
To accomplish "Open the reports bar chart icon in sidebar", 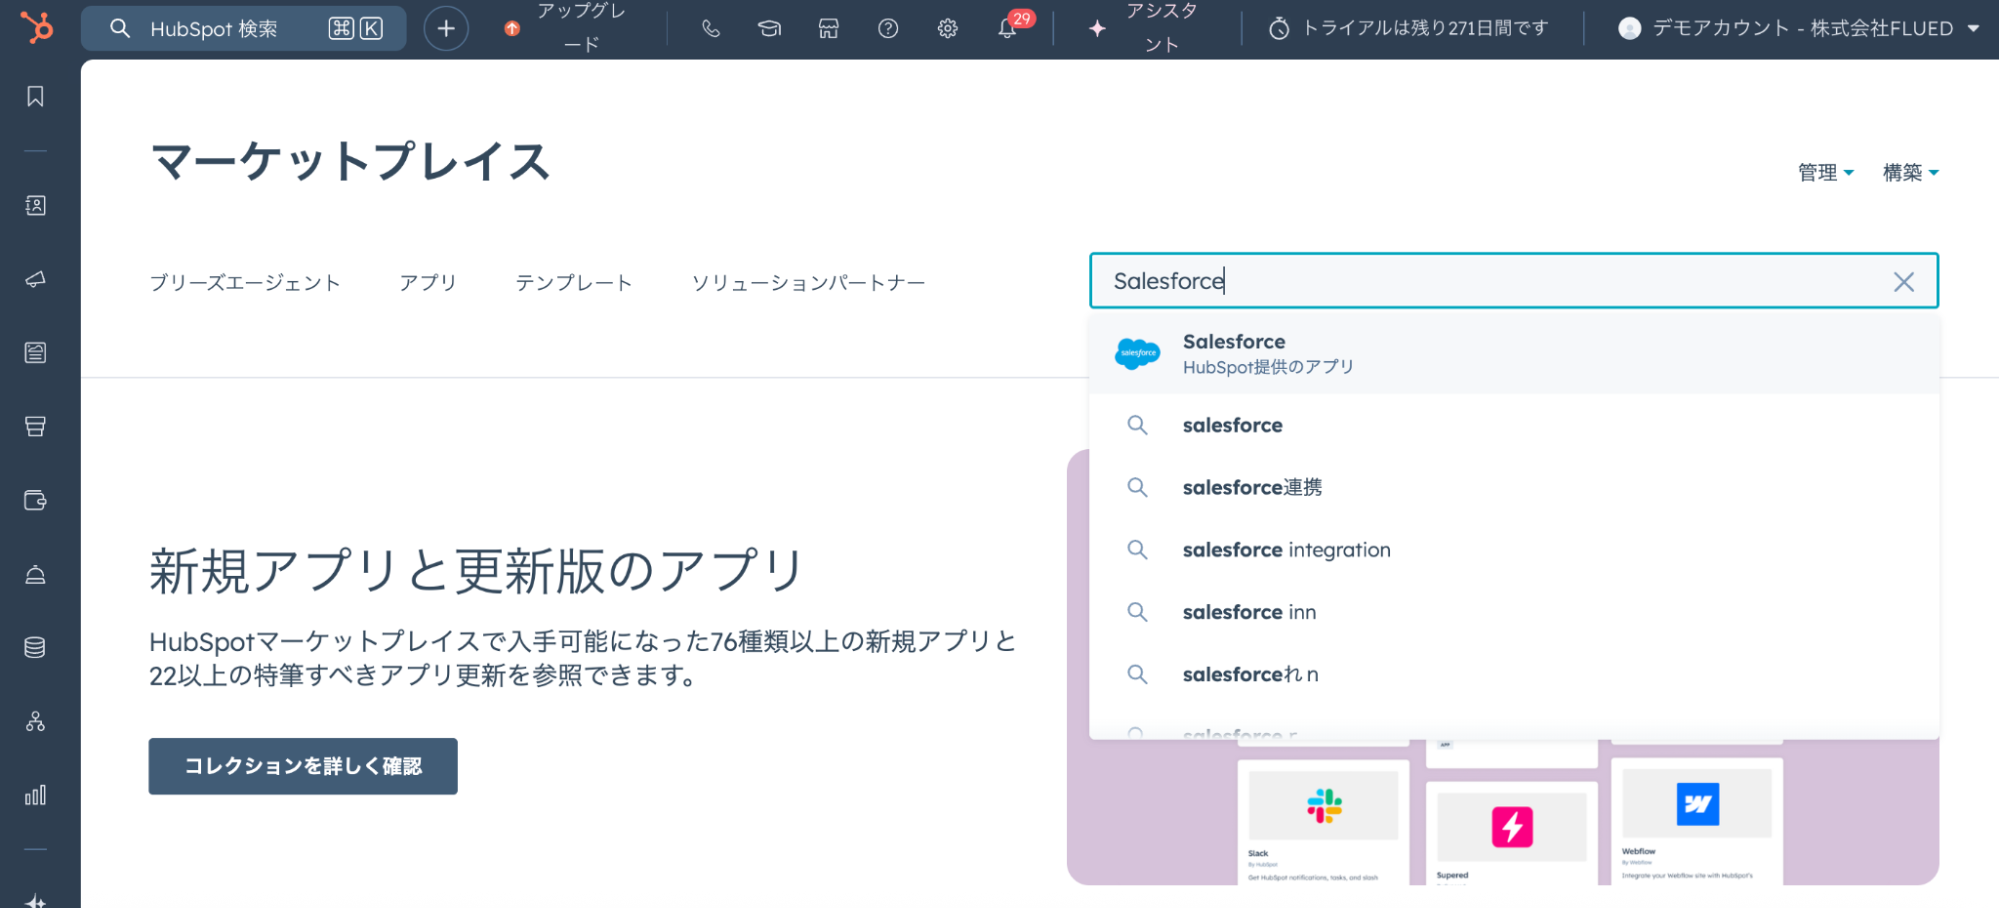I will click(35, 796).
